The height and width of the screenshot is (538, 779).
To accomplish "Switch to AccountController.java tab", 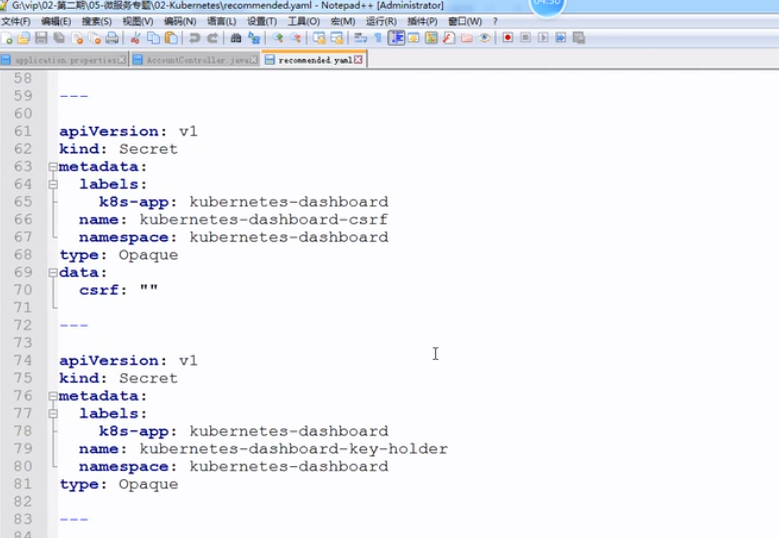I will coord(197,60).
